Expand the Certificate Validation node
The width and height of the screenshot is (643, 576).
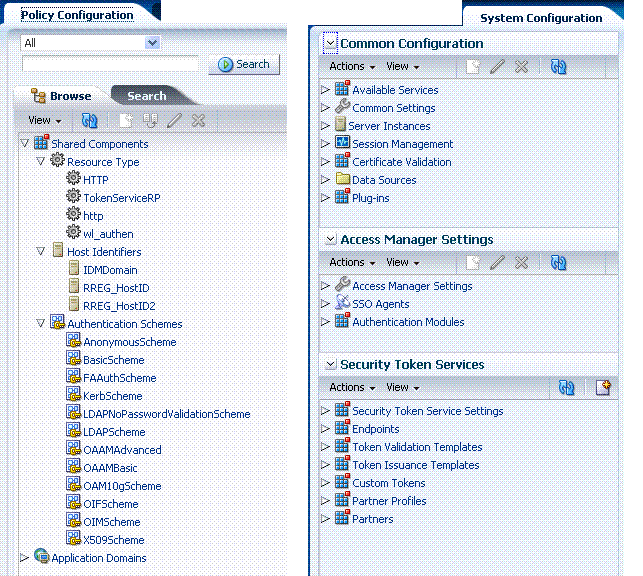pos(325,162)
